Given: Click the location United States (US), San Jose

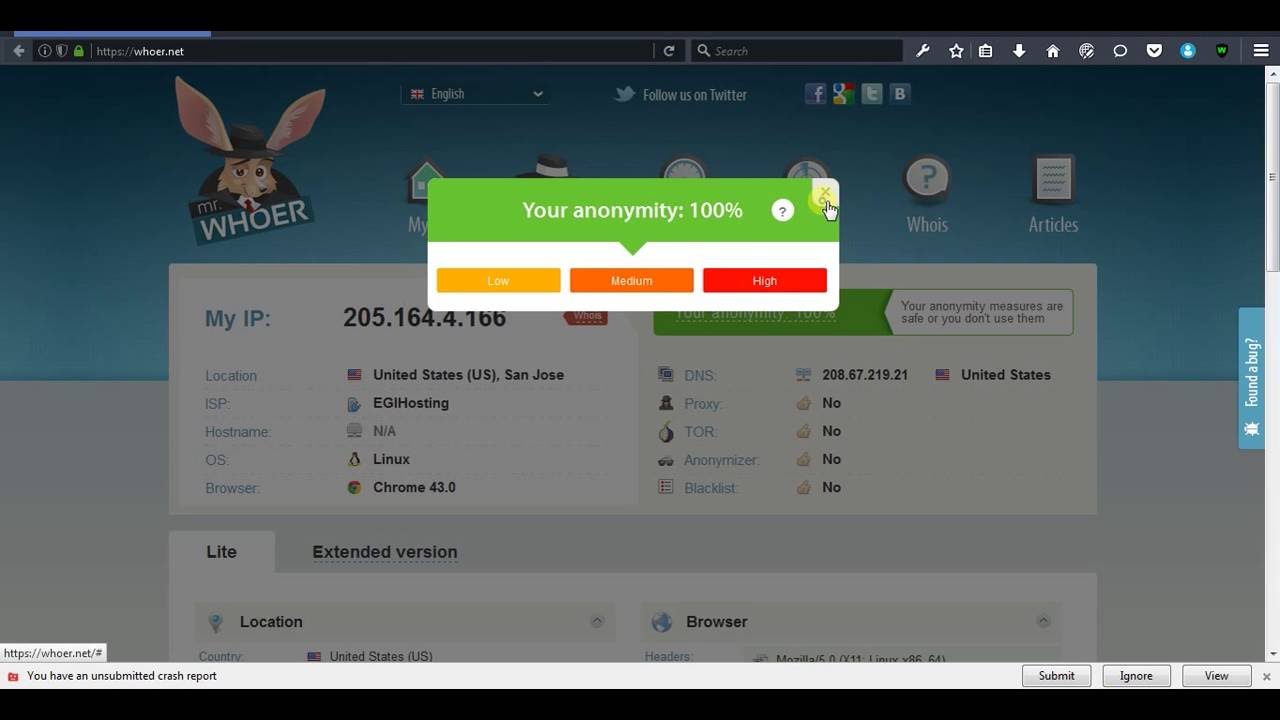Looking at the screenshot, I should point(468,375).
